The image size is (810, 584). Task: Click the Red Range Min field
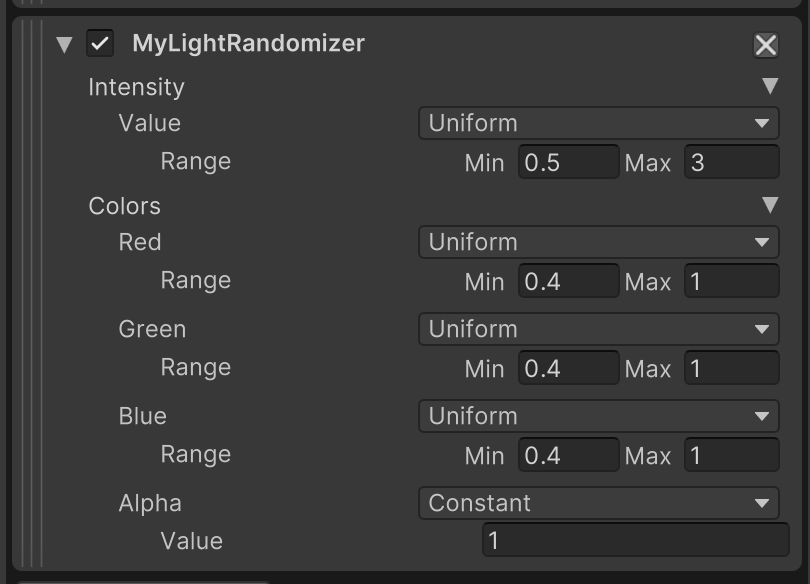tap(568, 282)
